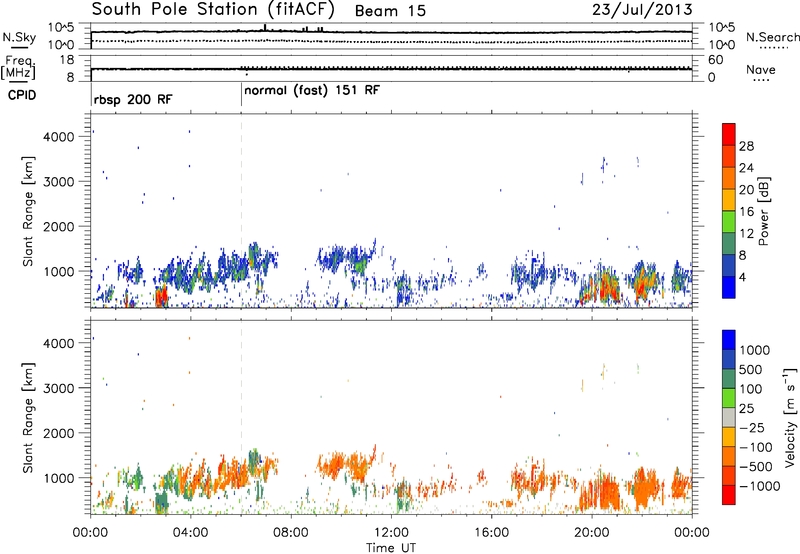This screenshot has height=554, width=800.
Task: Click the red high-power echo near 03:00 in power panel
Action: pyautogui.click(x=161, y=296)
